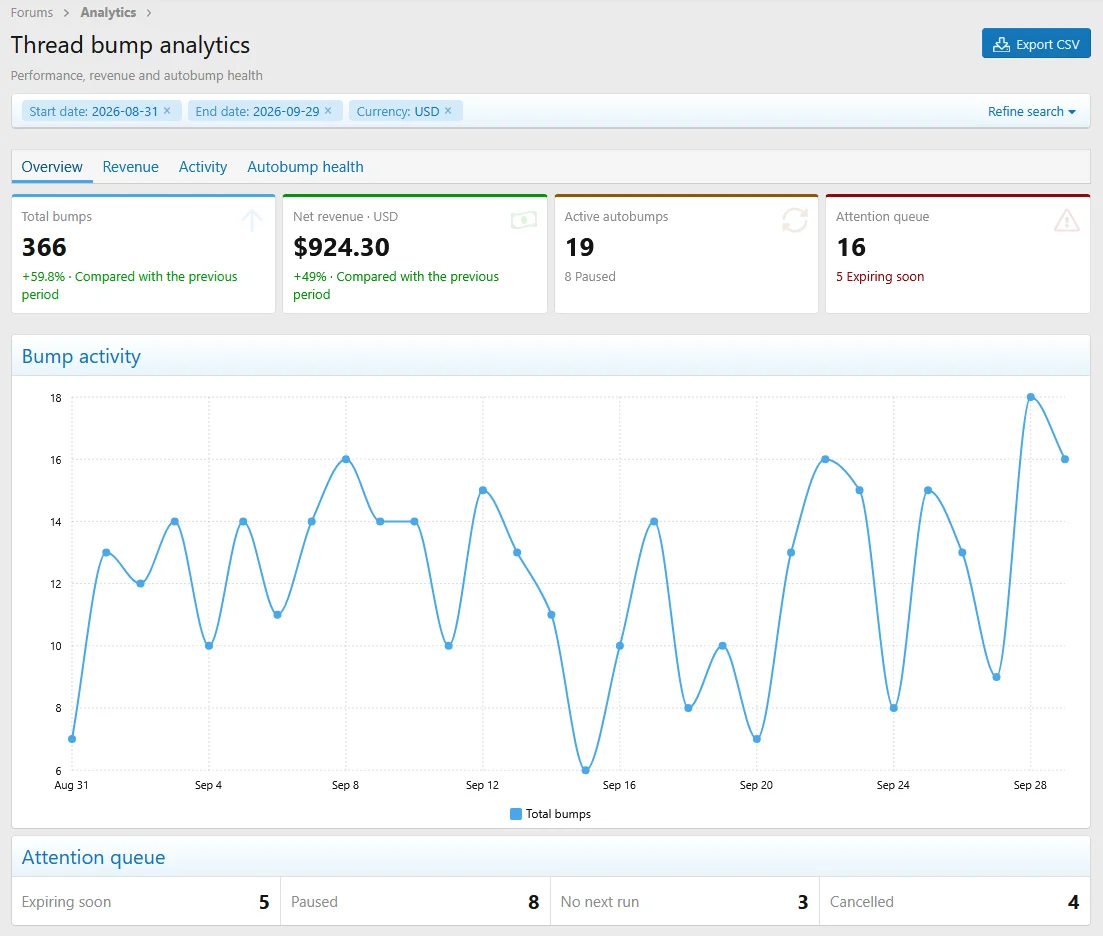This screenshot has height=936, width=1103.
Task: Click the Sep 12 data point at 15
Action: pyautogui.click(x=483, y=490)
